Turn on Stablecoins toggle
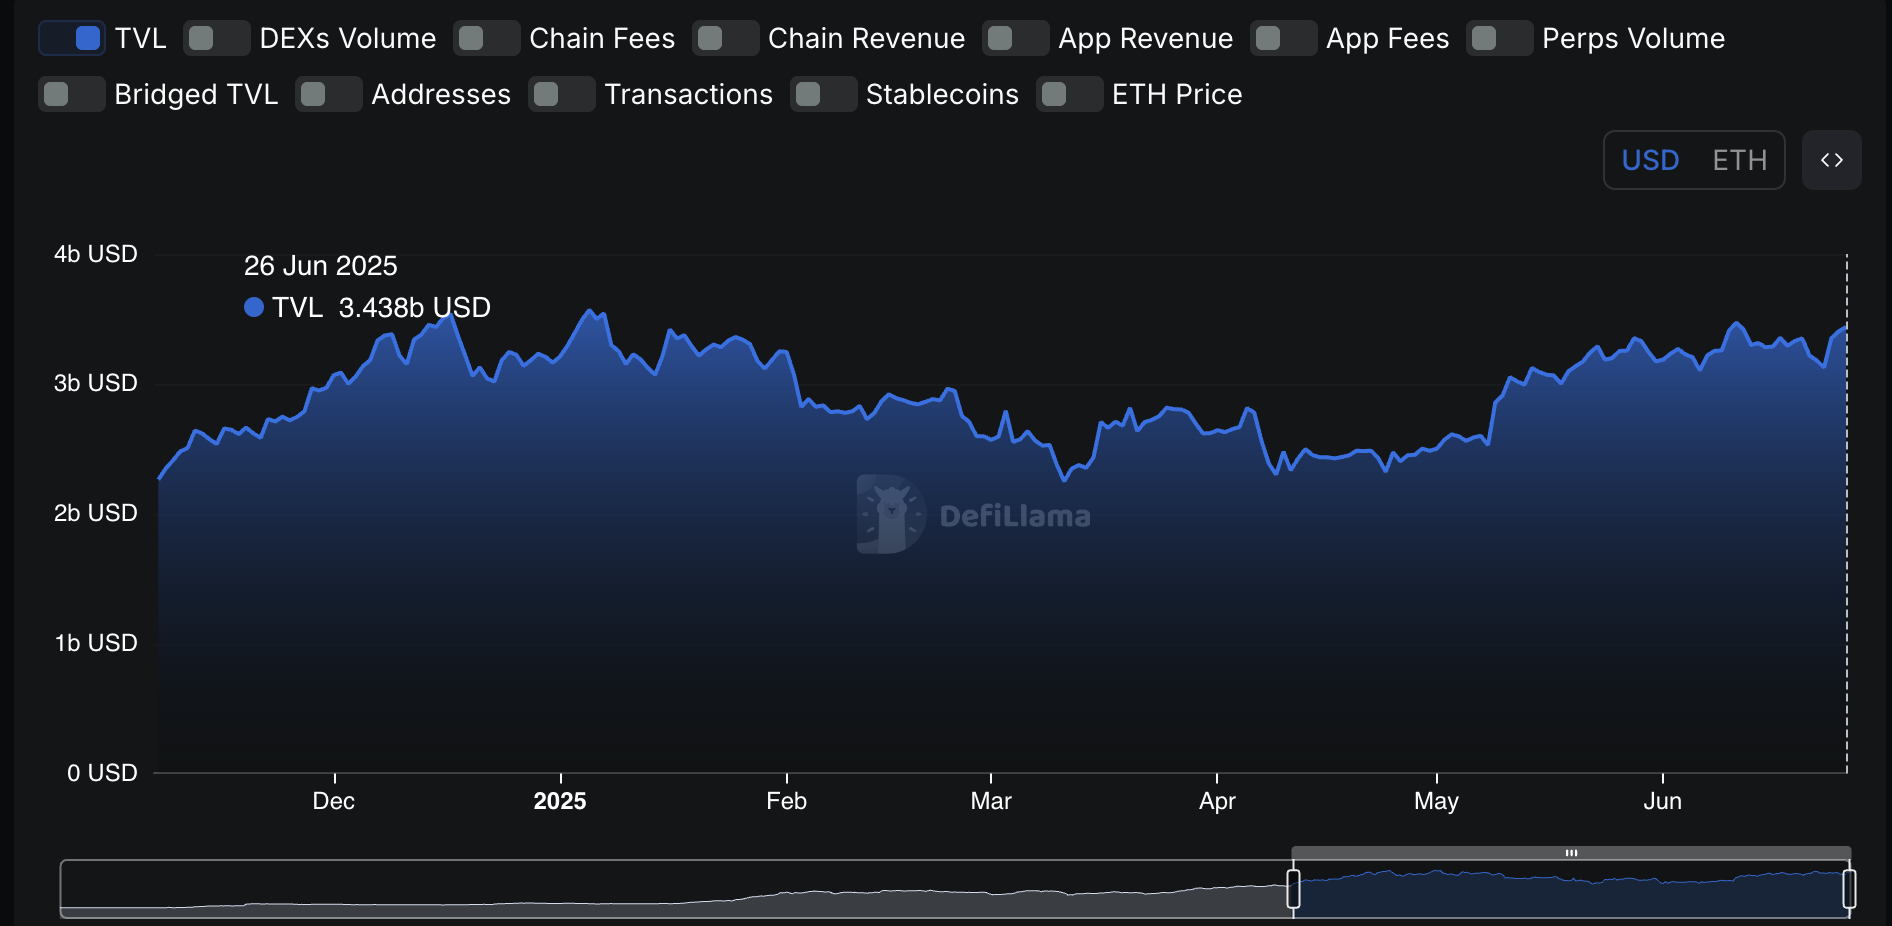1892x926 pixels. [x=824, y=94]
